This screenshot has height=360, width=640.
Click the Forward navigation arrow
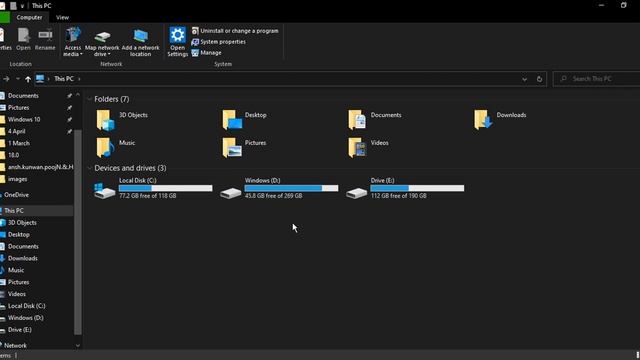point(6,79)
